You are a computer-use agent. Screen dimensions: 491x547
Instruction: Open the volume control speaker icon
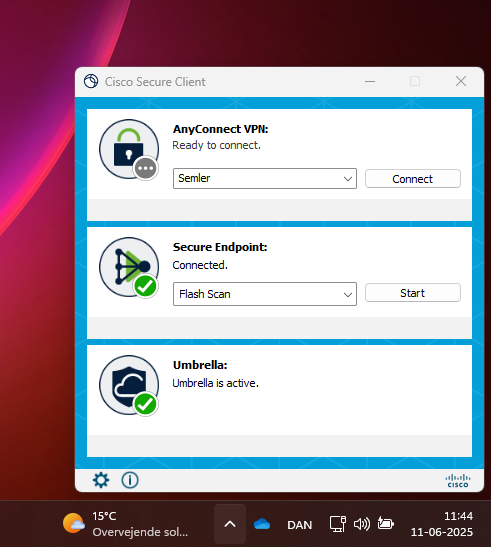tap(362, 524)
